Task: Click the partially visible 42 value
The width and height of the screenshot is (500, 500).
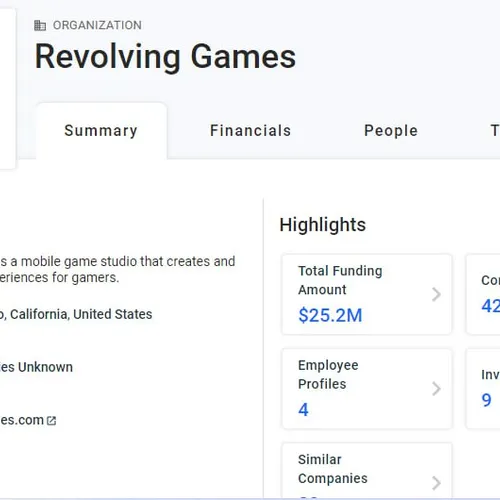Action: pos(491,306)
